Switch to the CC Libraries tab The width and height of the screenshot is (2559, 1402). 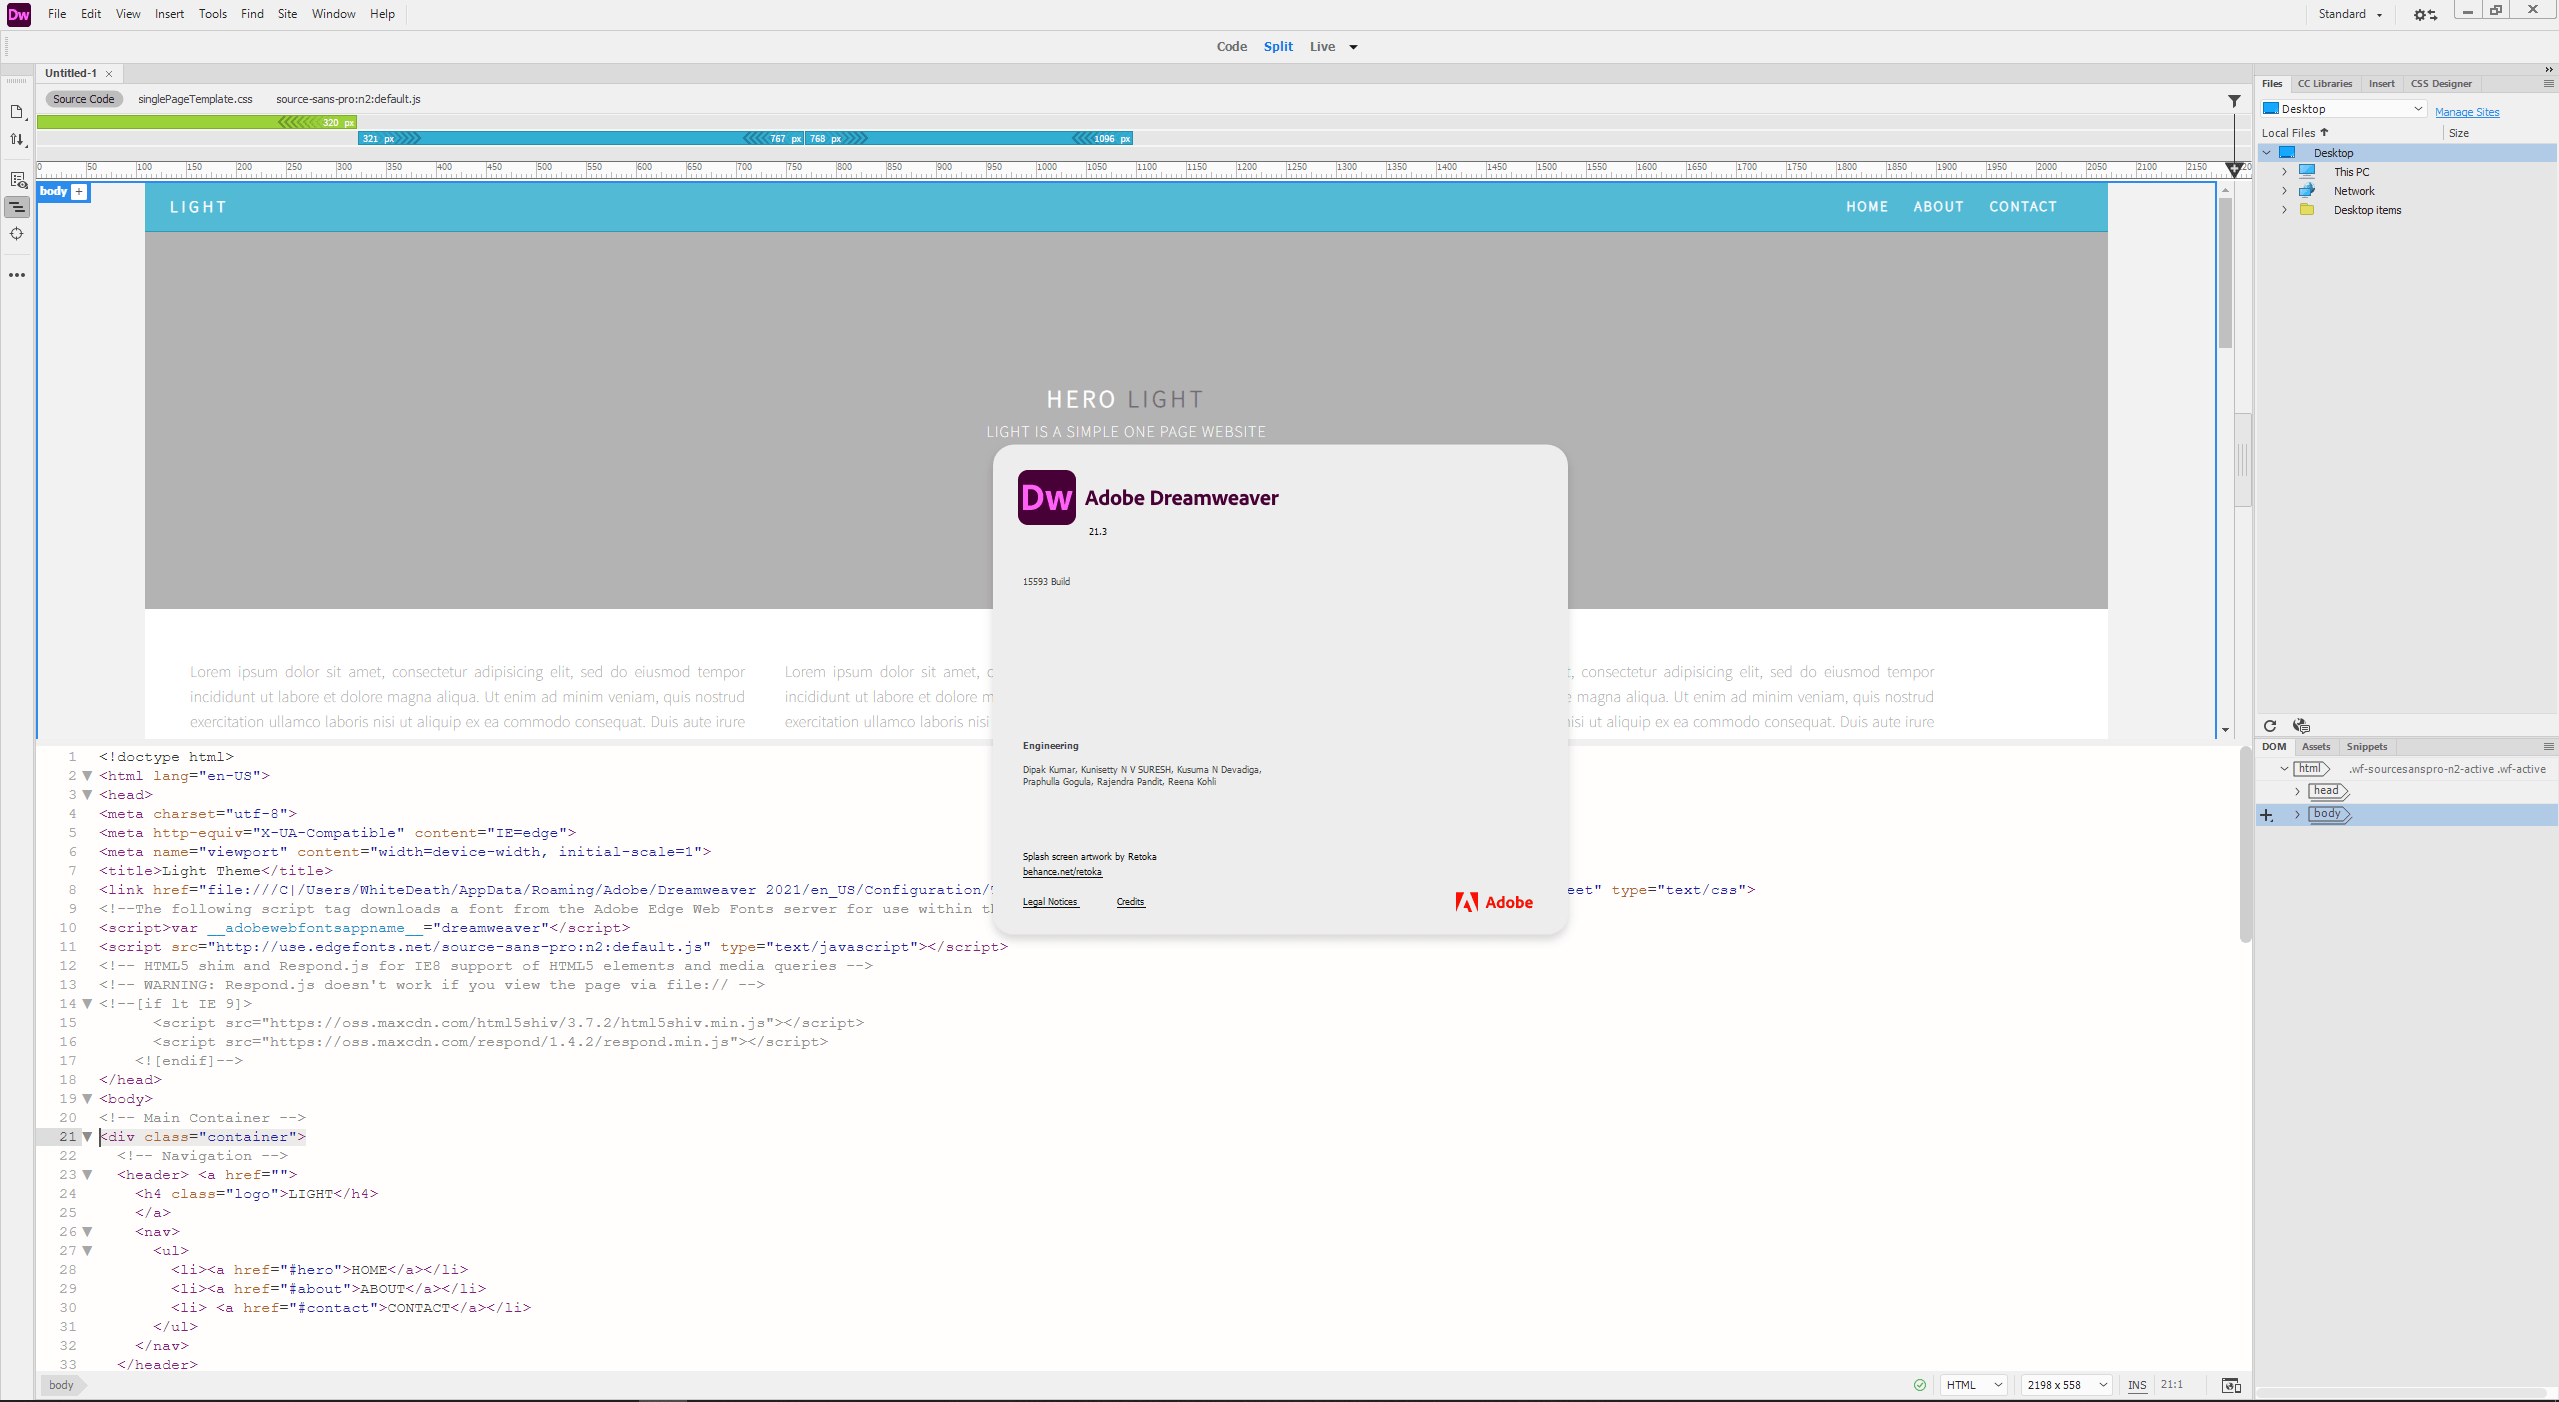[x=2324, y=84]
